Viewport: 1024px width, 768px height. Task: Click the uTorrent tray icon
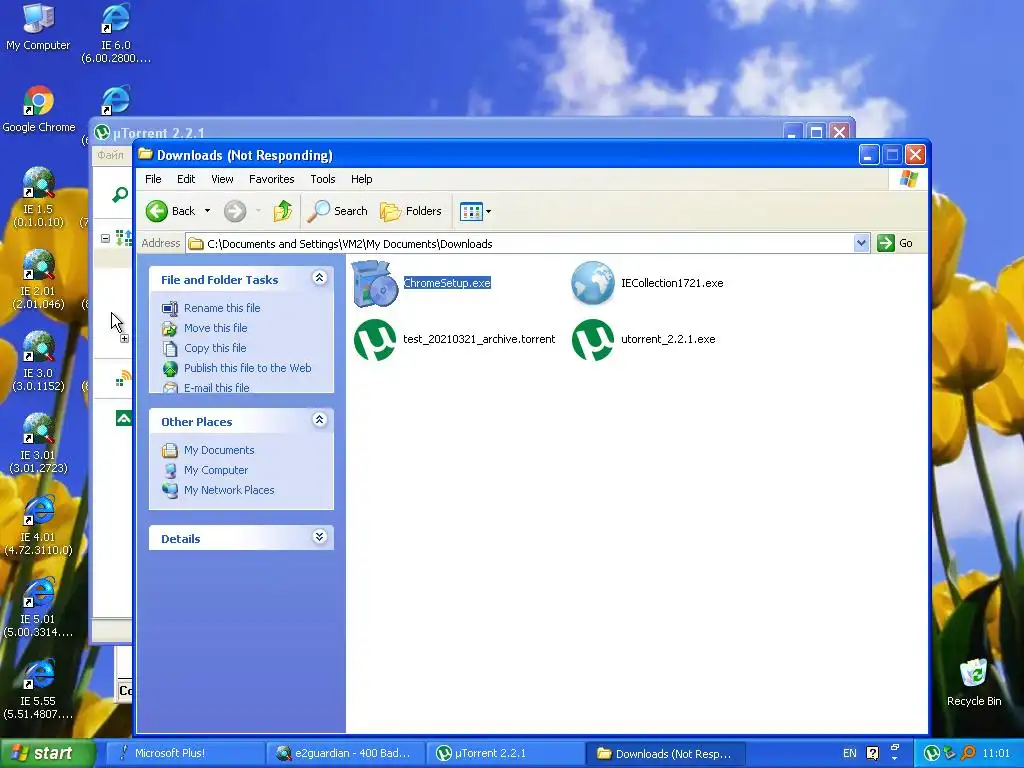[932, 753]
